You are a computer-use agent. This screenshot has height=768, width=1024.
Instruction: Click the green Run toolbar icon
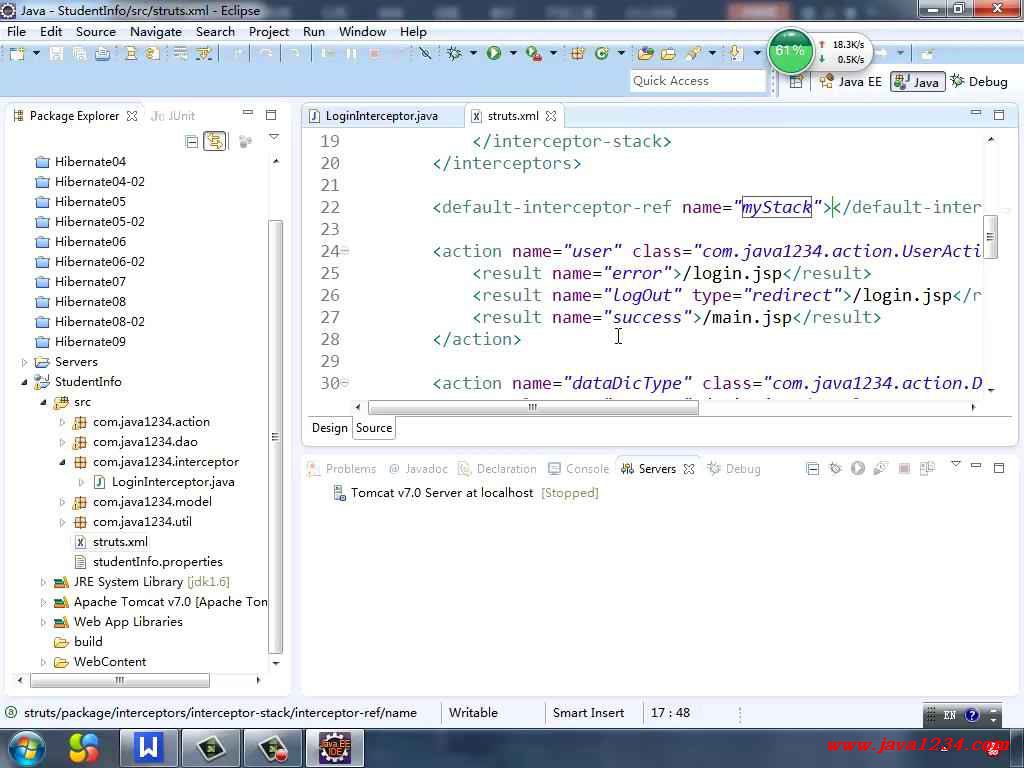pyautogui.click(x=494, y=54)
